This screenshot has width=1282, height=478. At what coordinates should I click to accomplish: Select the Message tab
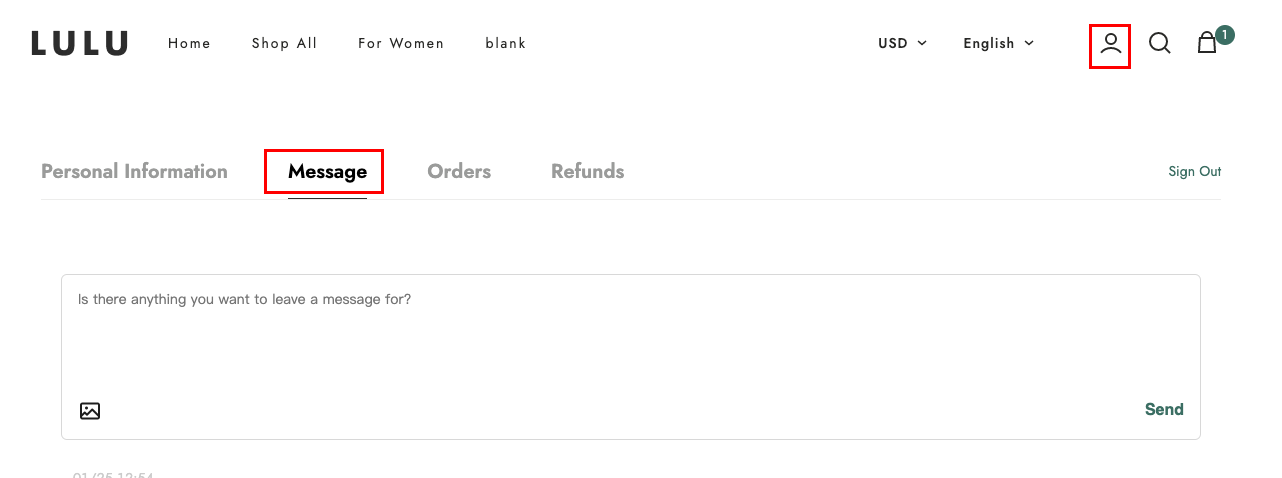(327, 171)
